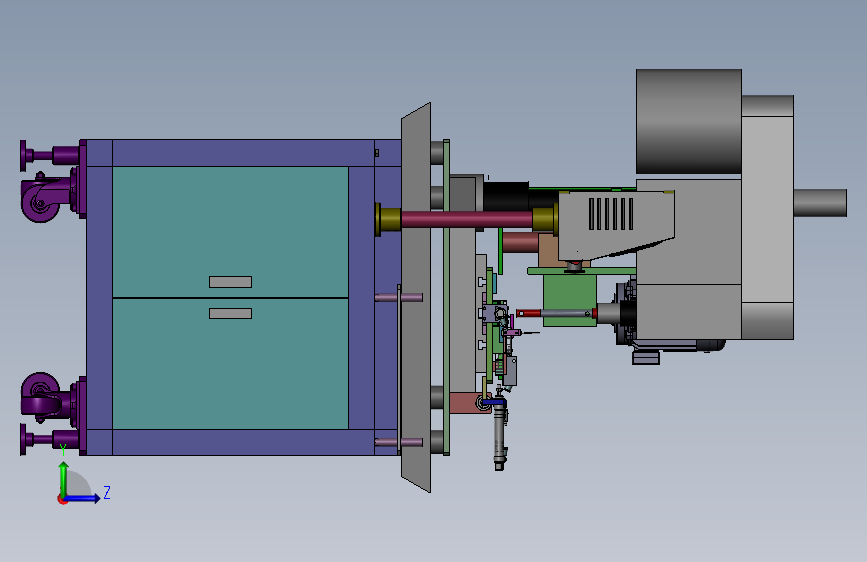Click the green Y axis arrow of triad
867x562 pixels.
(x=64, y=478)
